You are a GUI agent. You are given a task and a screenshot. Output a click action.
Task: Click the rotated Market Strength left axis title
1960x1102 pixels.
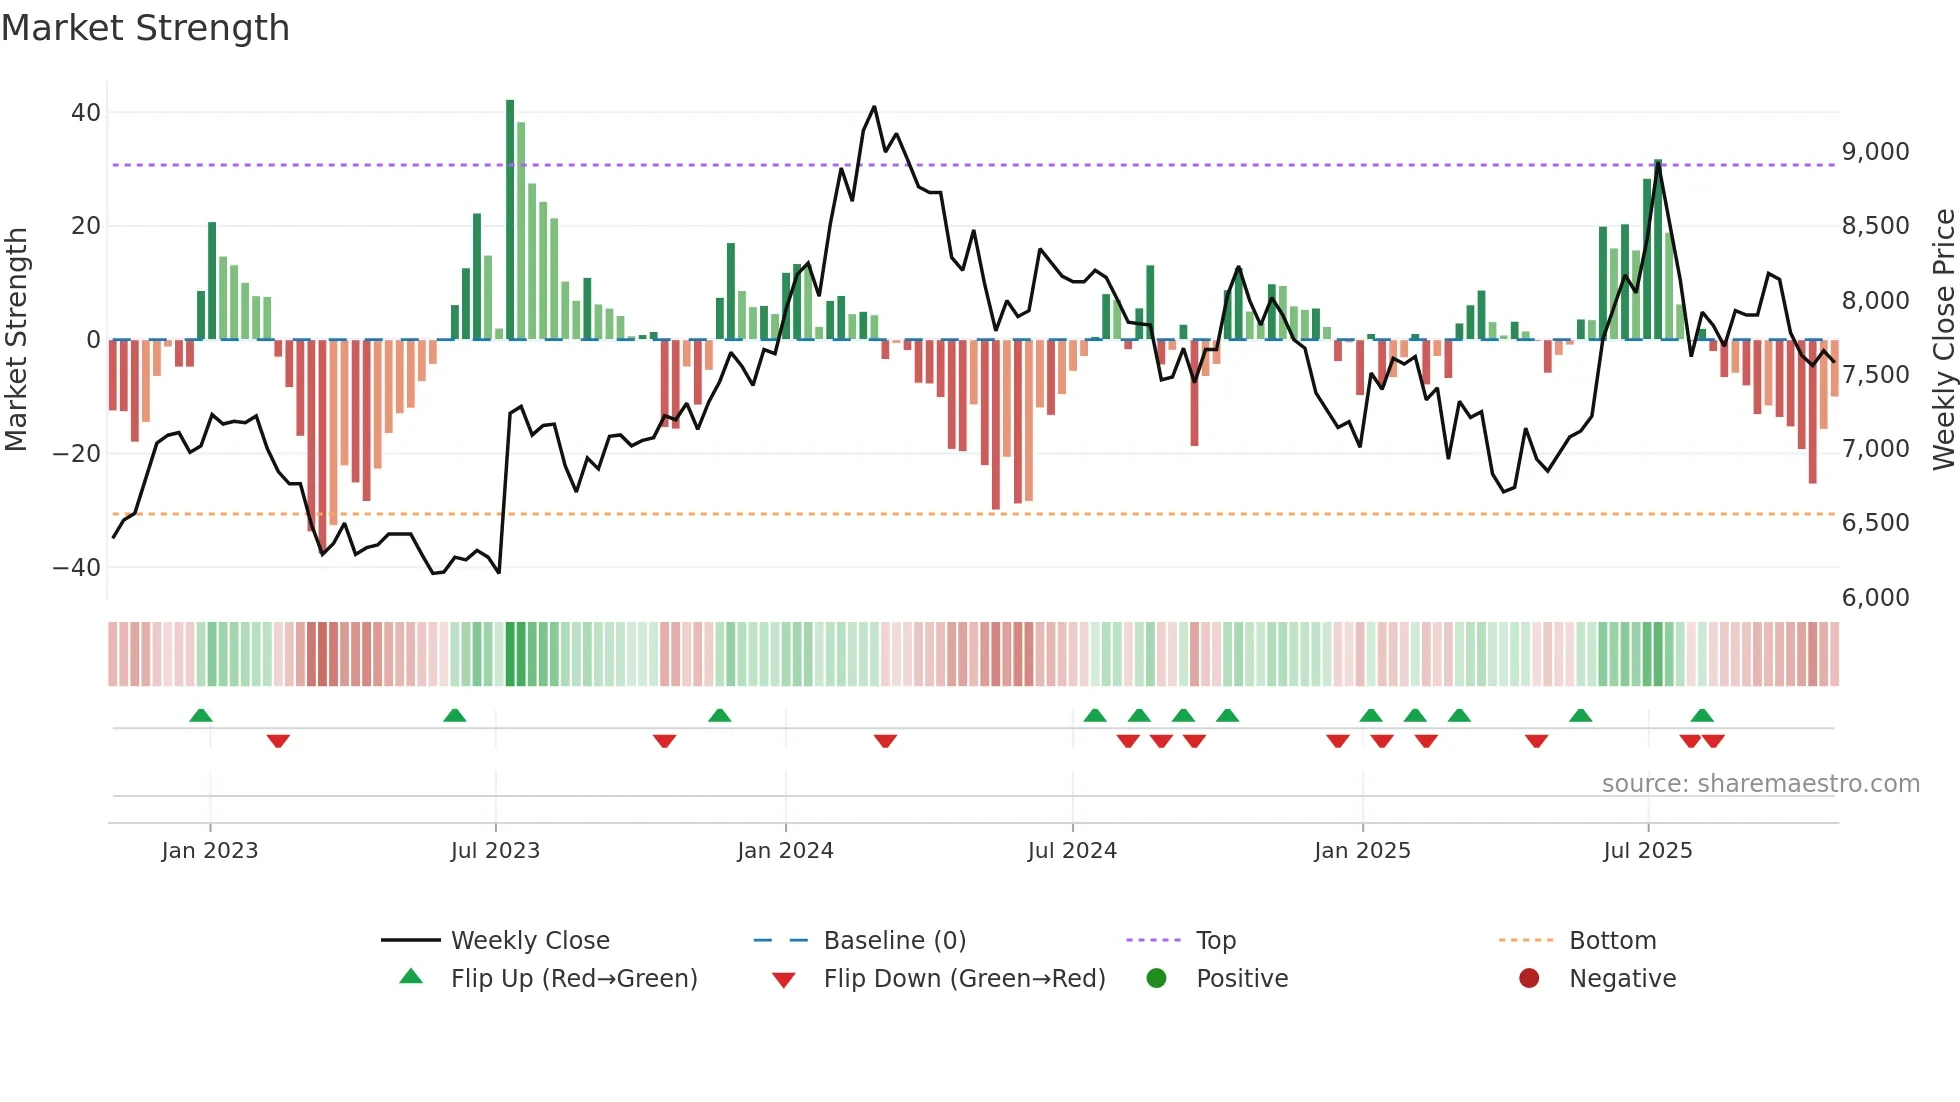pyautogui.click(x=16, y=339)
